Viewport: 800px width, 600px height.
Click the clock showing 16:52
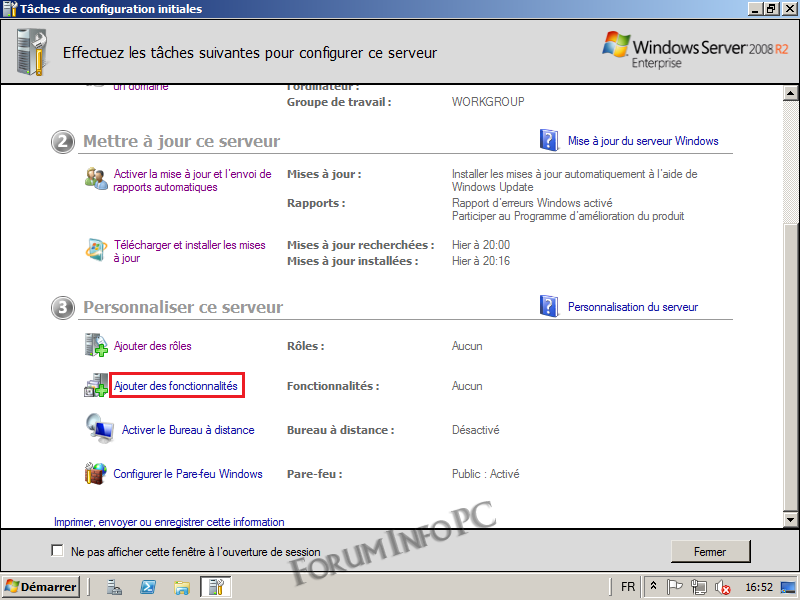coord(759,587)
